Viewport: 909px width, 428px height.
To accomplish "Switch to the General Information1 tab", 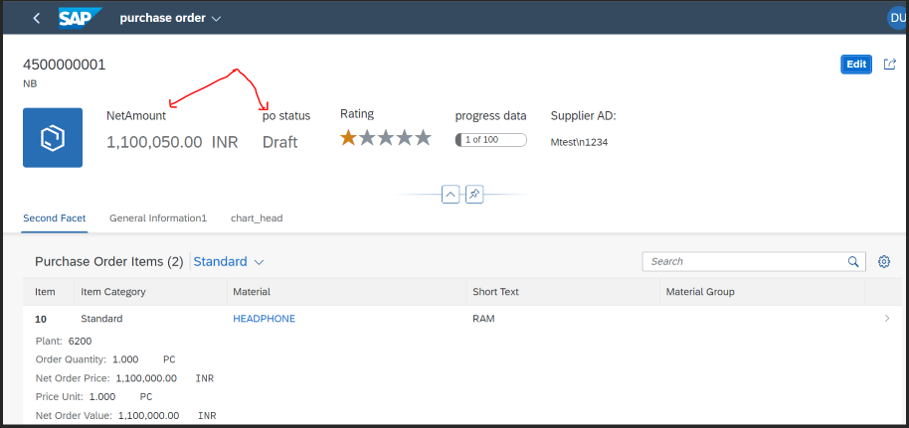I will [x=158, y=218].
